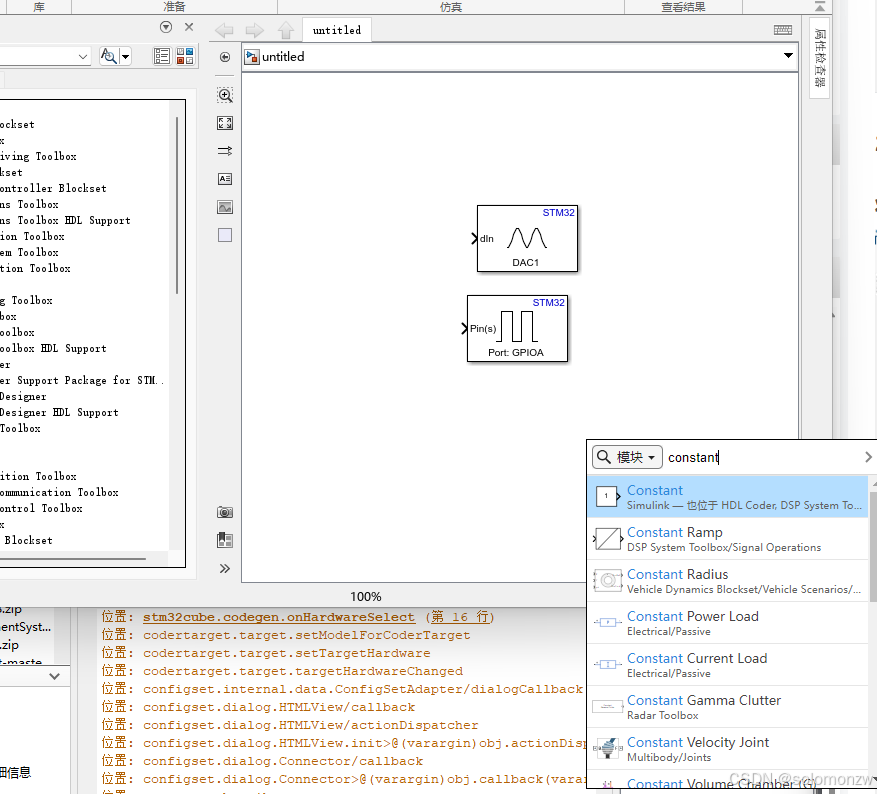The image size is (877, 794).
Task: Select 'ommunication Toolbox' library entry
Action: (59, 492)
